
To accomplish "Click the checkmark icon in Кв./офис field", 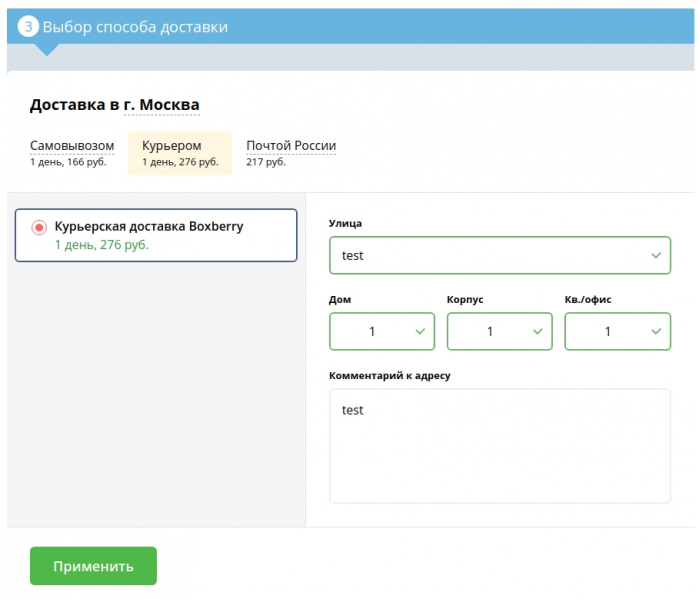I will tap(656, 331).
